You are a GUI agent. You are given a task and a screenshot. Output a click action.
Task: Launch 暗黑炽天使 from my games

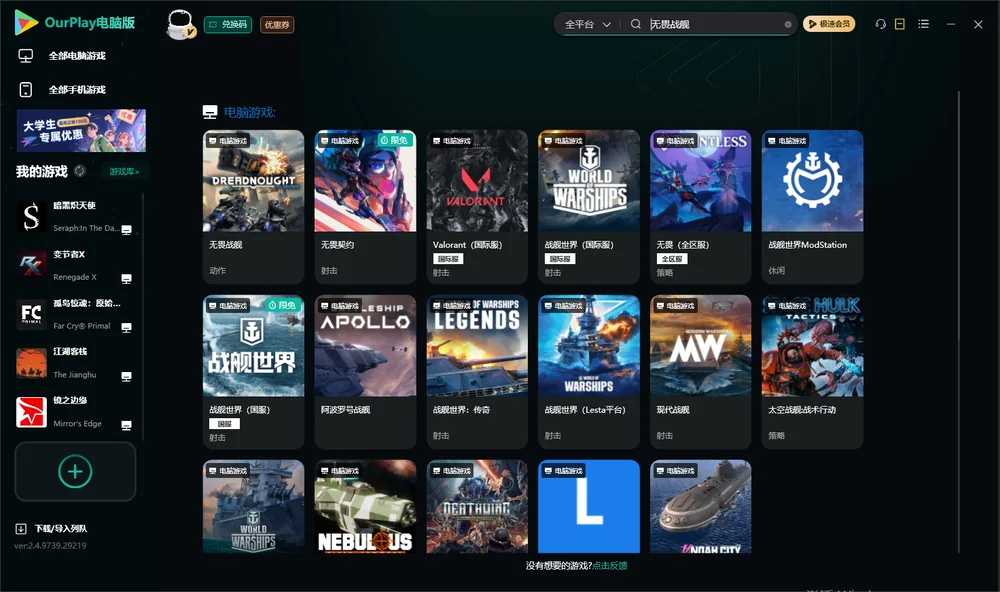click(75, 217)
